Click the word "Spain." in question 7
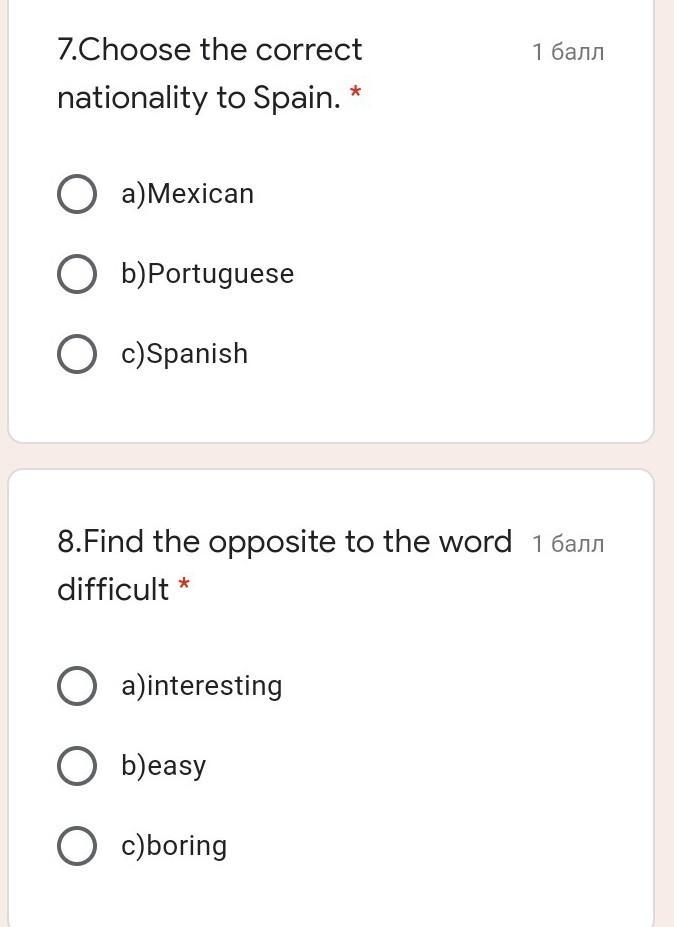The width and height of the screenshot is (674, 927). (x=297, y=98)
